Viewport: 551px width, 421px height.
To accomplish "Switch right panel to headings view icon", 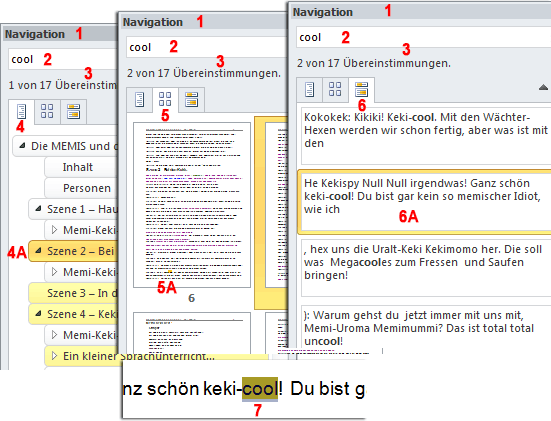I will [x=309, y=89].
